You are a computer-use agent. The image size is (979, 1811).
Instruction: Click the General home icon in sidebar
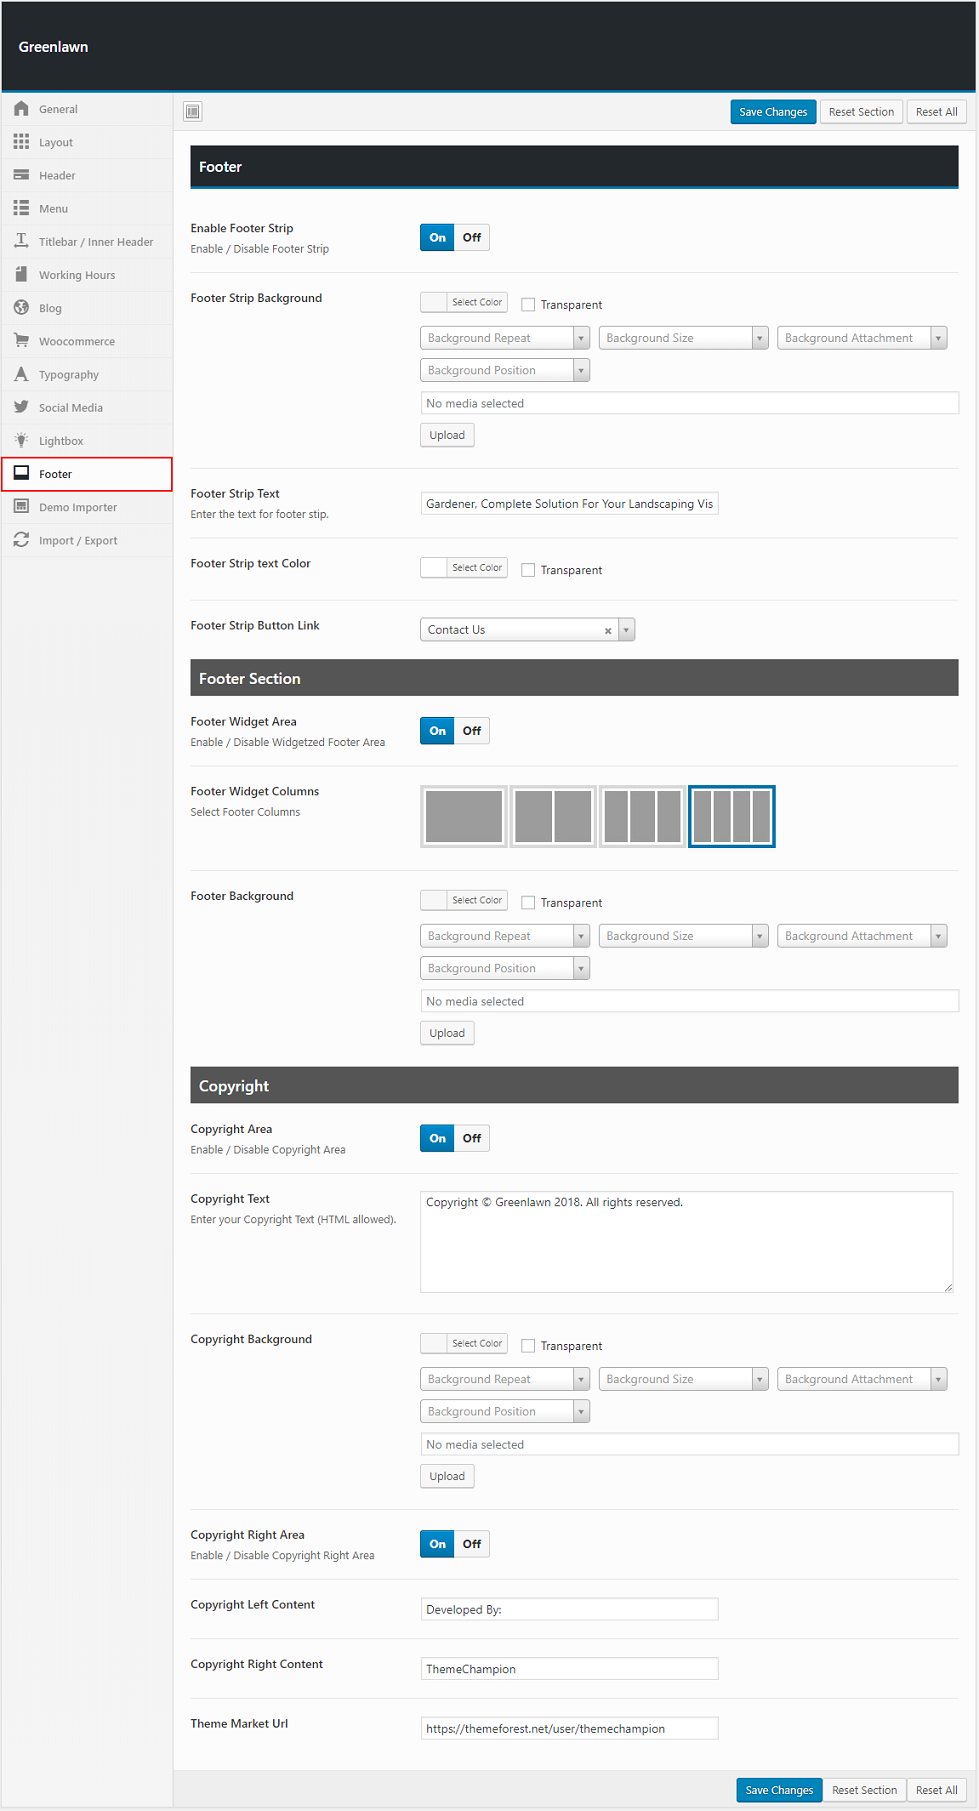click(x=21, y=109)
